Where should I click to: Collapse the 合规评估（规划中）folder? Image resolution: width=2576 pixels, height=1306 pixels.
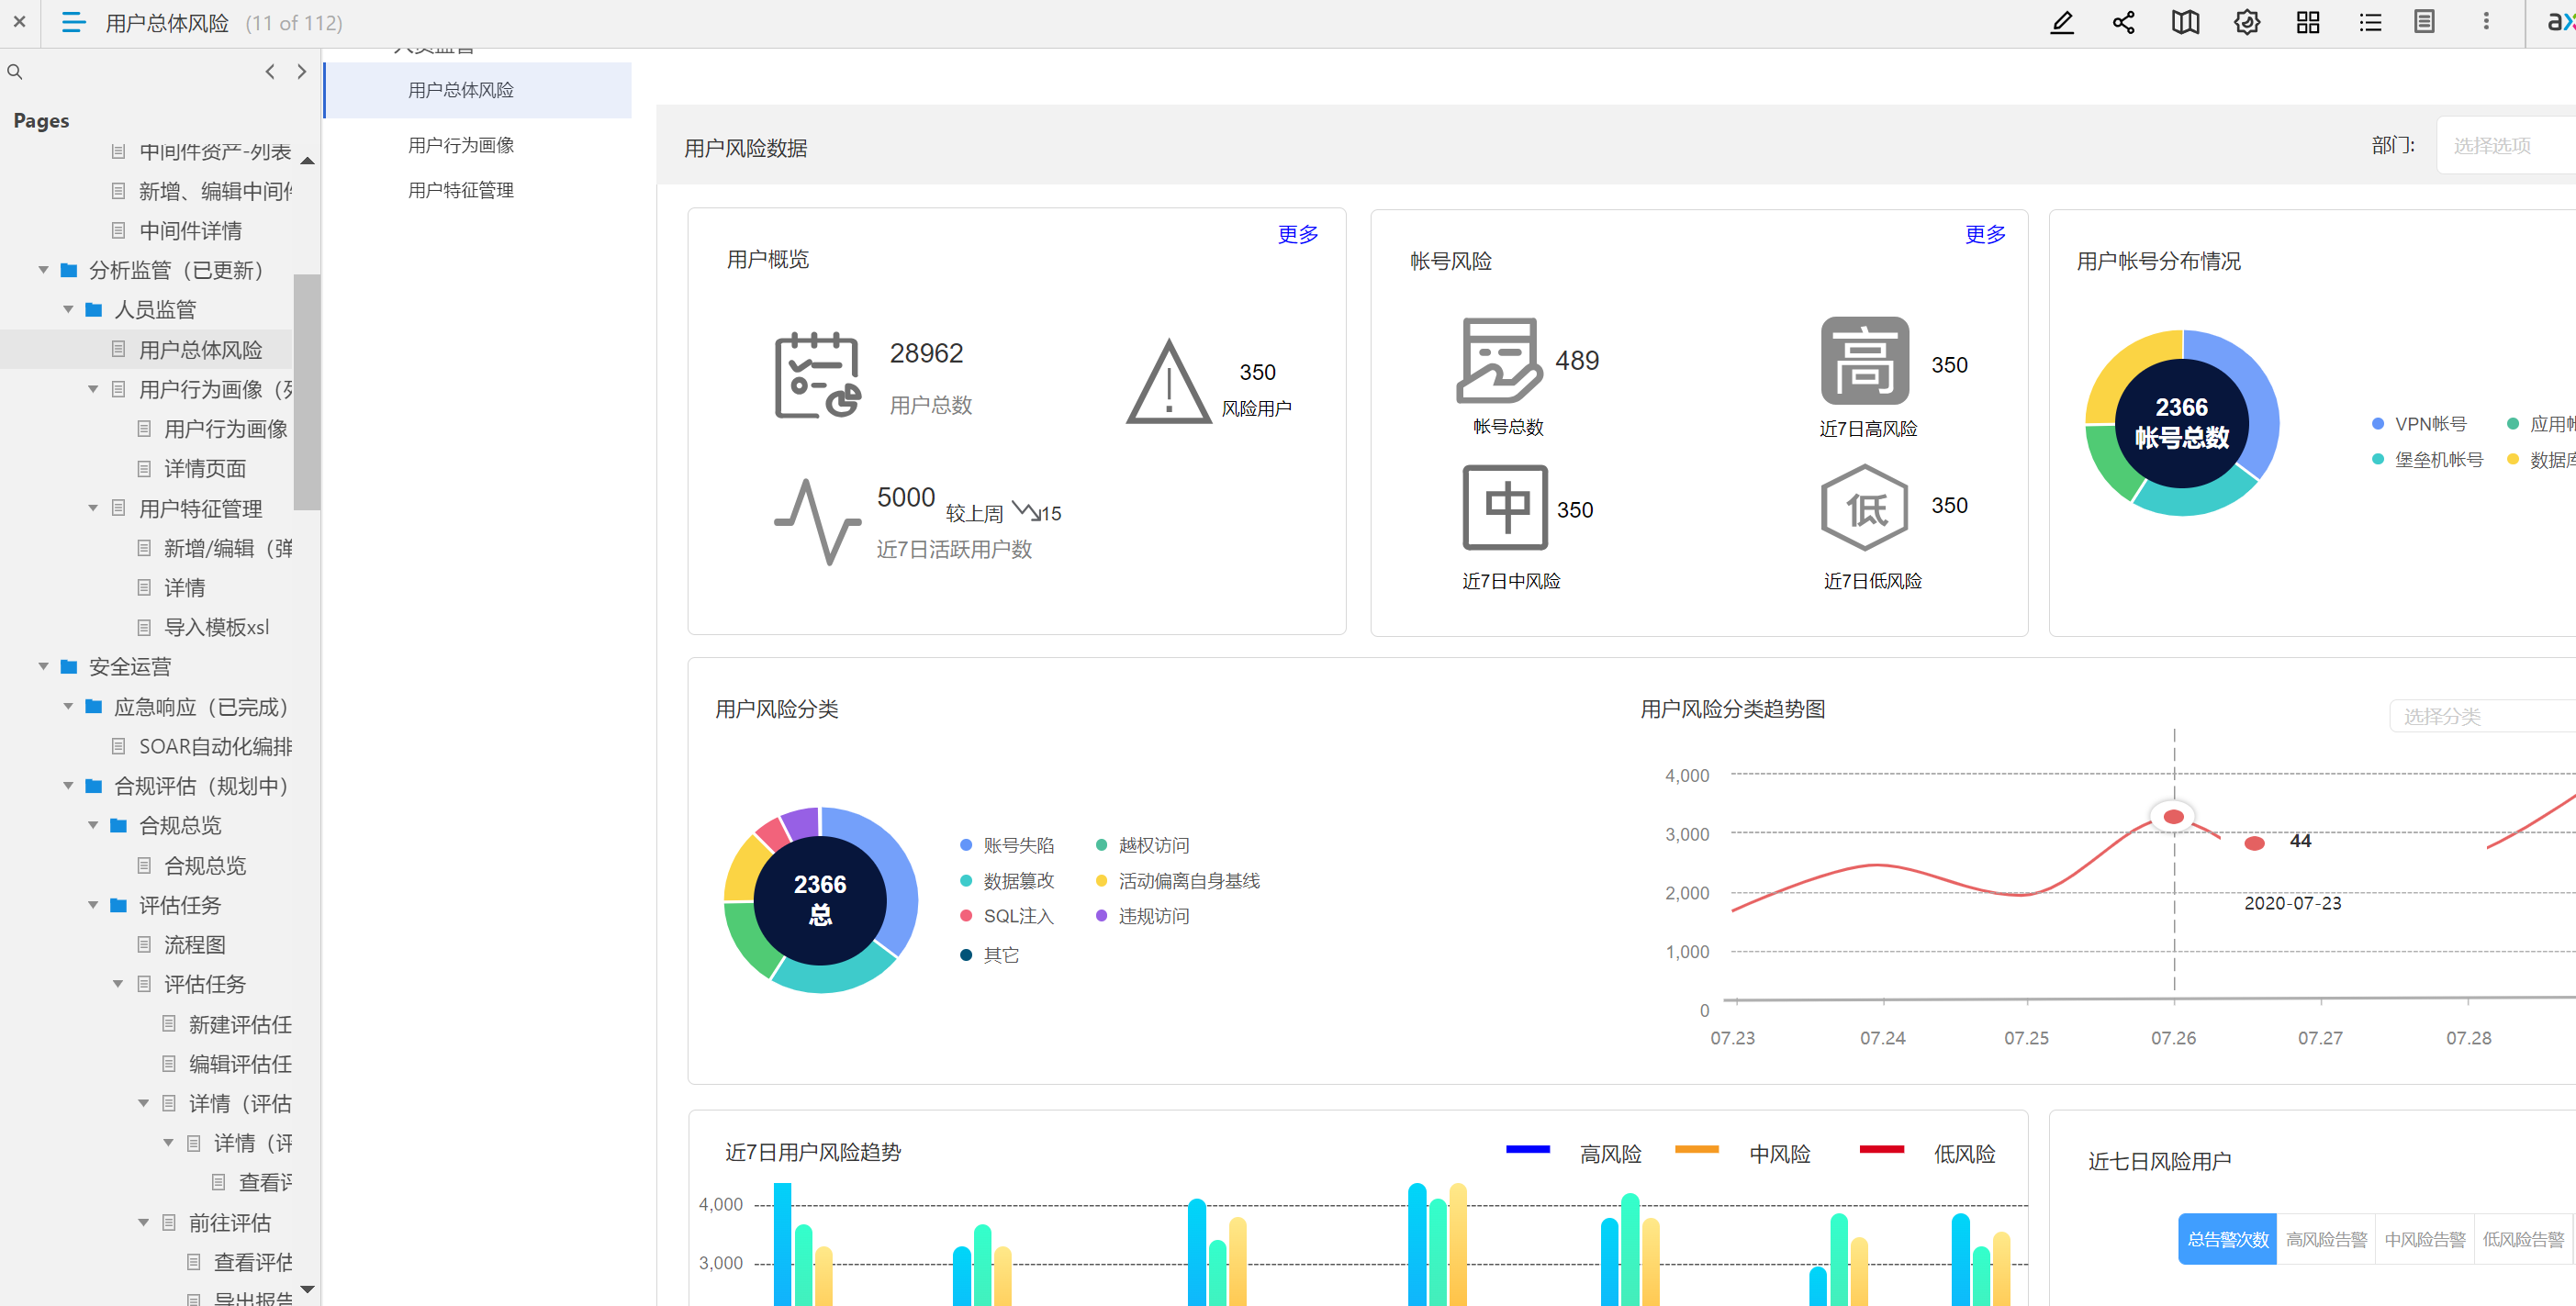tap(68, 785)
